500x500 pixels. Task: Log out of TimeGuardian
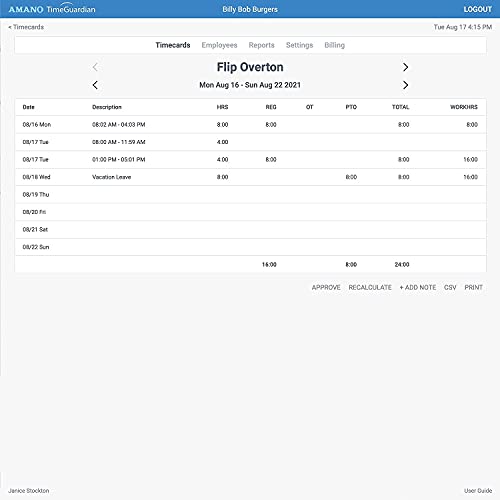click(x=477, y=9)
